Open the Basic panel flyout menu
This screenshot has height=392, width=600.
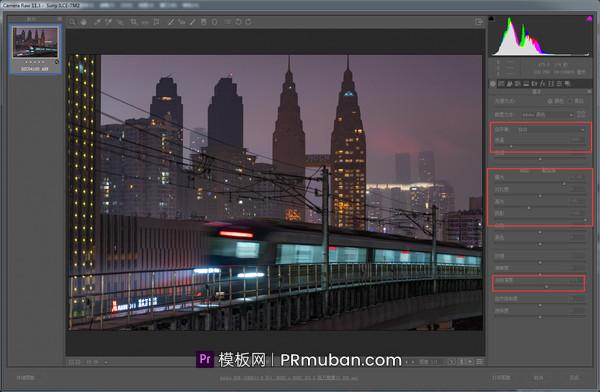tap(589, 92)
